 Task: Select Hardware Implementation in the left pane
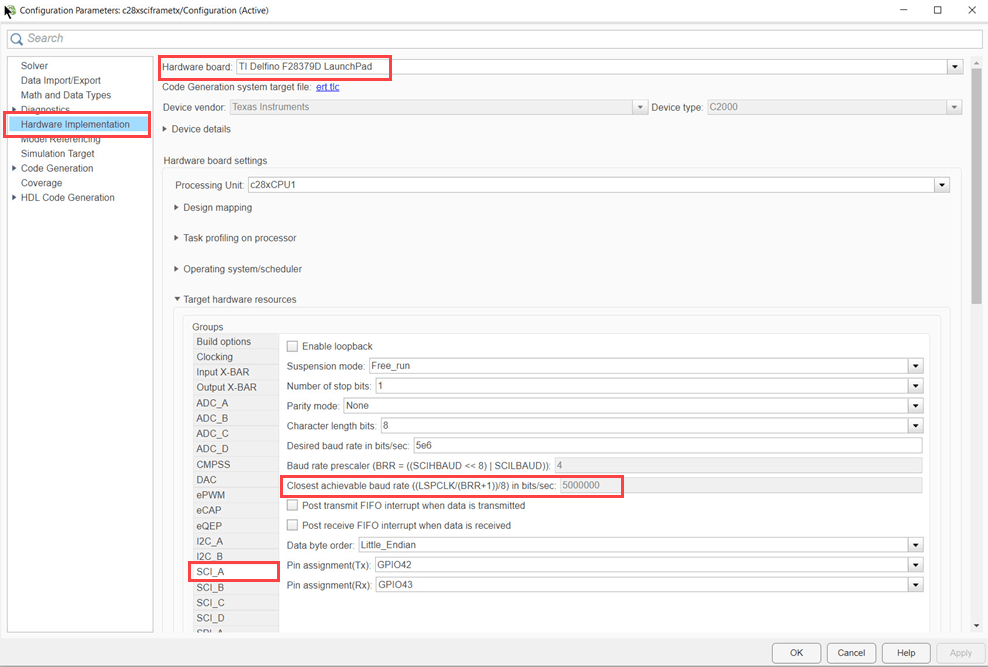75,124
